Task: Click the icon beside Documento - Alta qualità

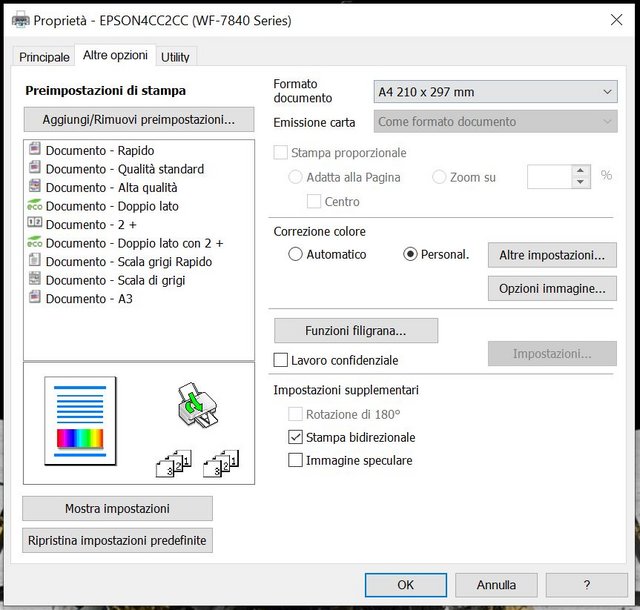Action: click(35, 185)
